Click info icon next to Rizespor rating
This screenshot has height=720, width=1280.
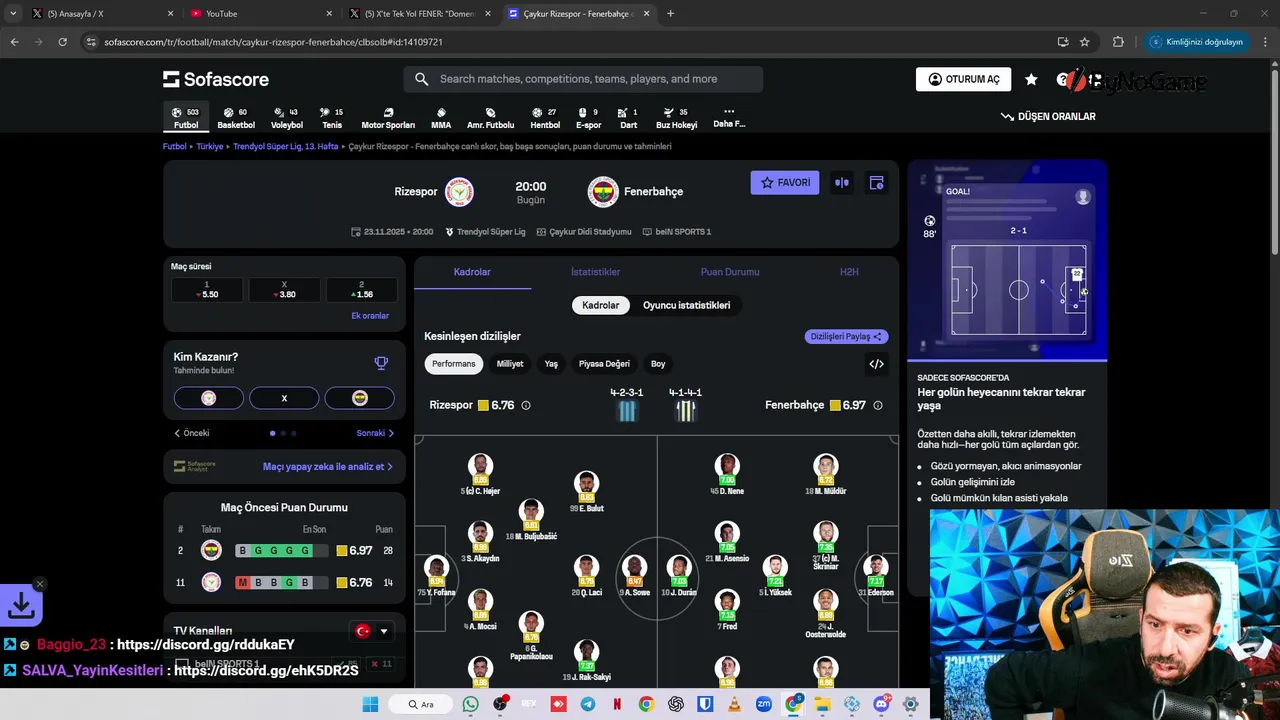coord(526,405)
